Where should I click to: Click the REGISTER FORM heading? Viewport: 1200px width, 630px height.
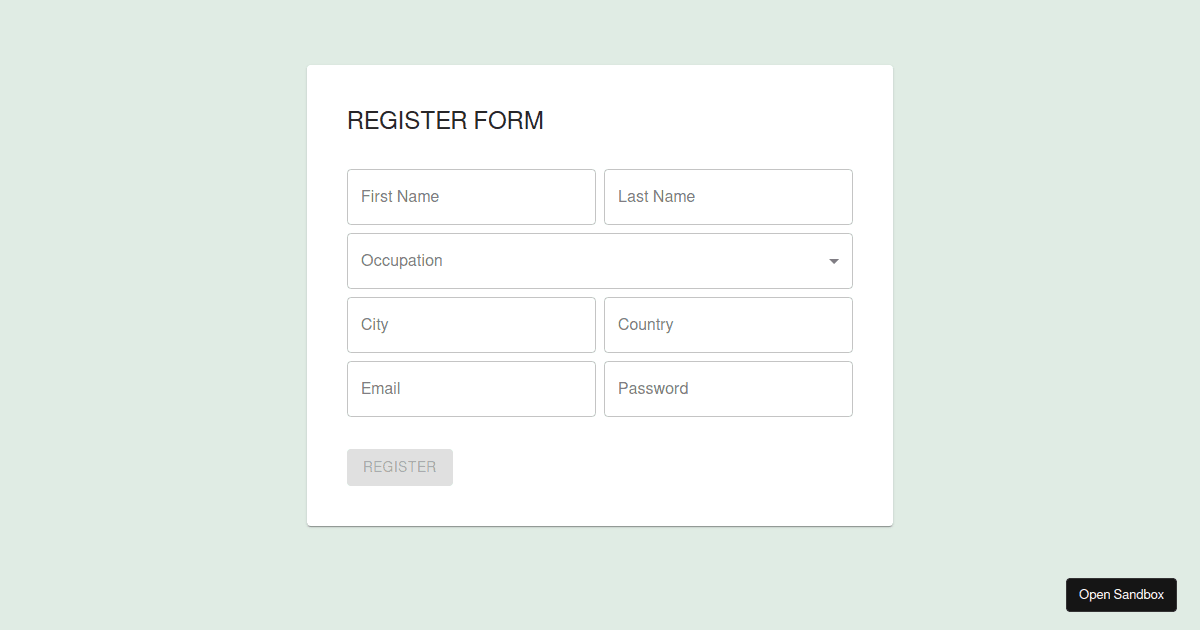(445, 120)
